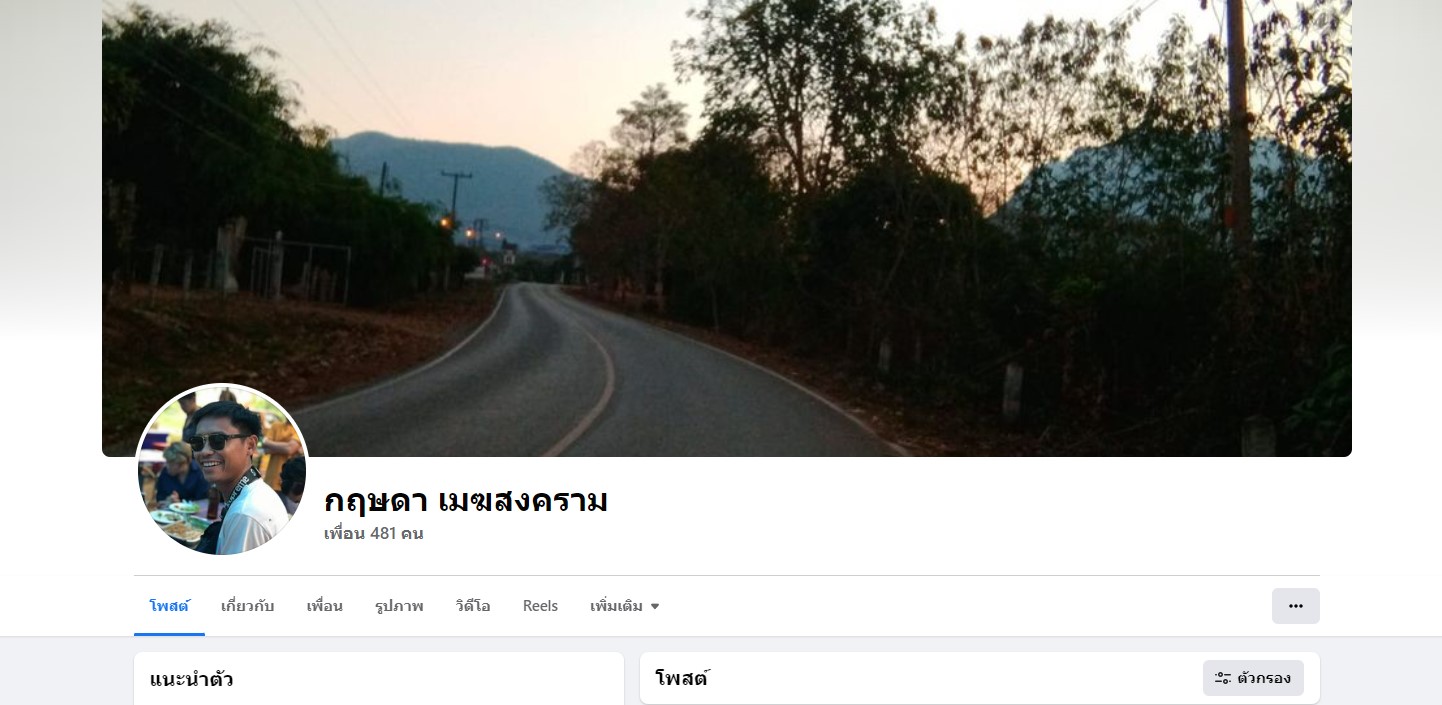Open the three-dot profile options menu

coord(1295,606)
